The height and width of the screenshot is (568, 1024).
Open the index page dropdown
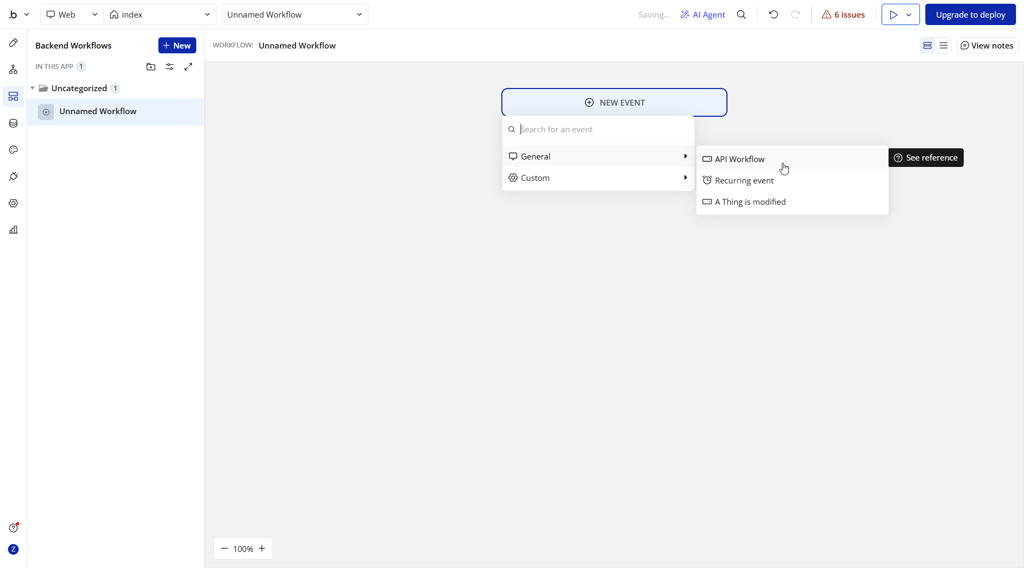pyautogui.click(x=159, y=14)
